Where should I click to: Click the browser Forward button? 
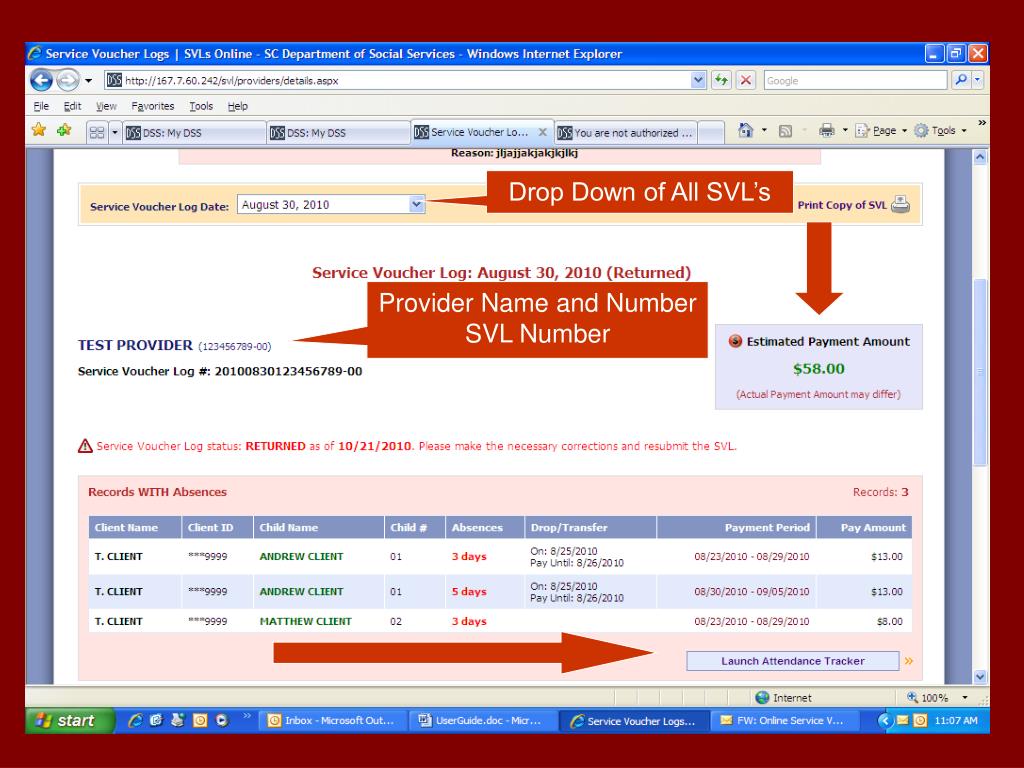tap(67, 80)
